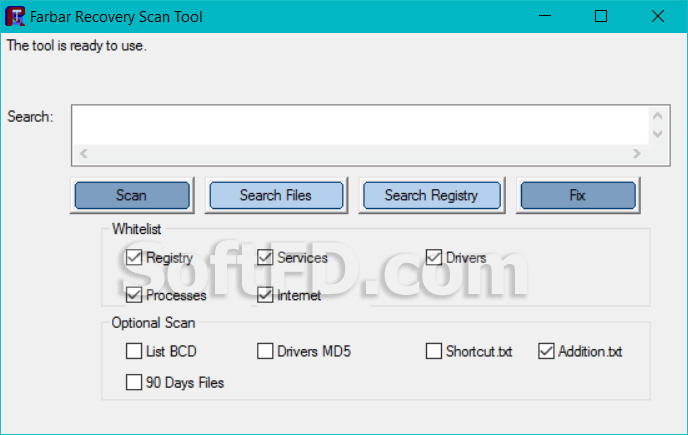
Task: Uncheck the Drivers whitelist checkbox
Action: [434, 257]
